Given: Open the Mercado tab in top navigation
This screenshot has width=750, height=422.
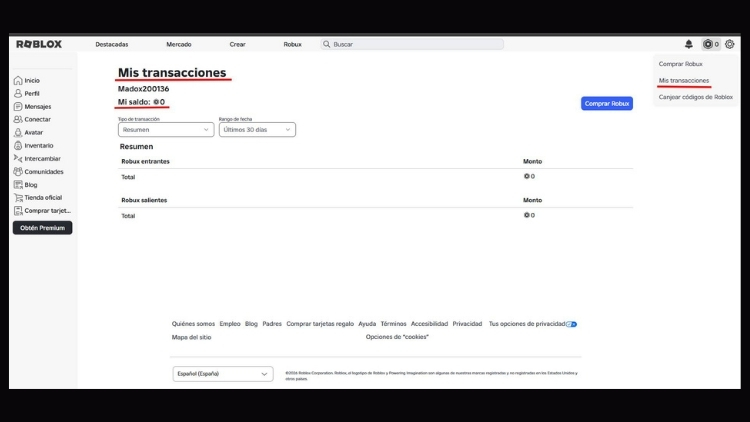Looking at the screenshot, I should 178,44.
